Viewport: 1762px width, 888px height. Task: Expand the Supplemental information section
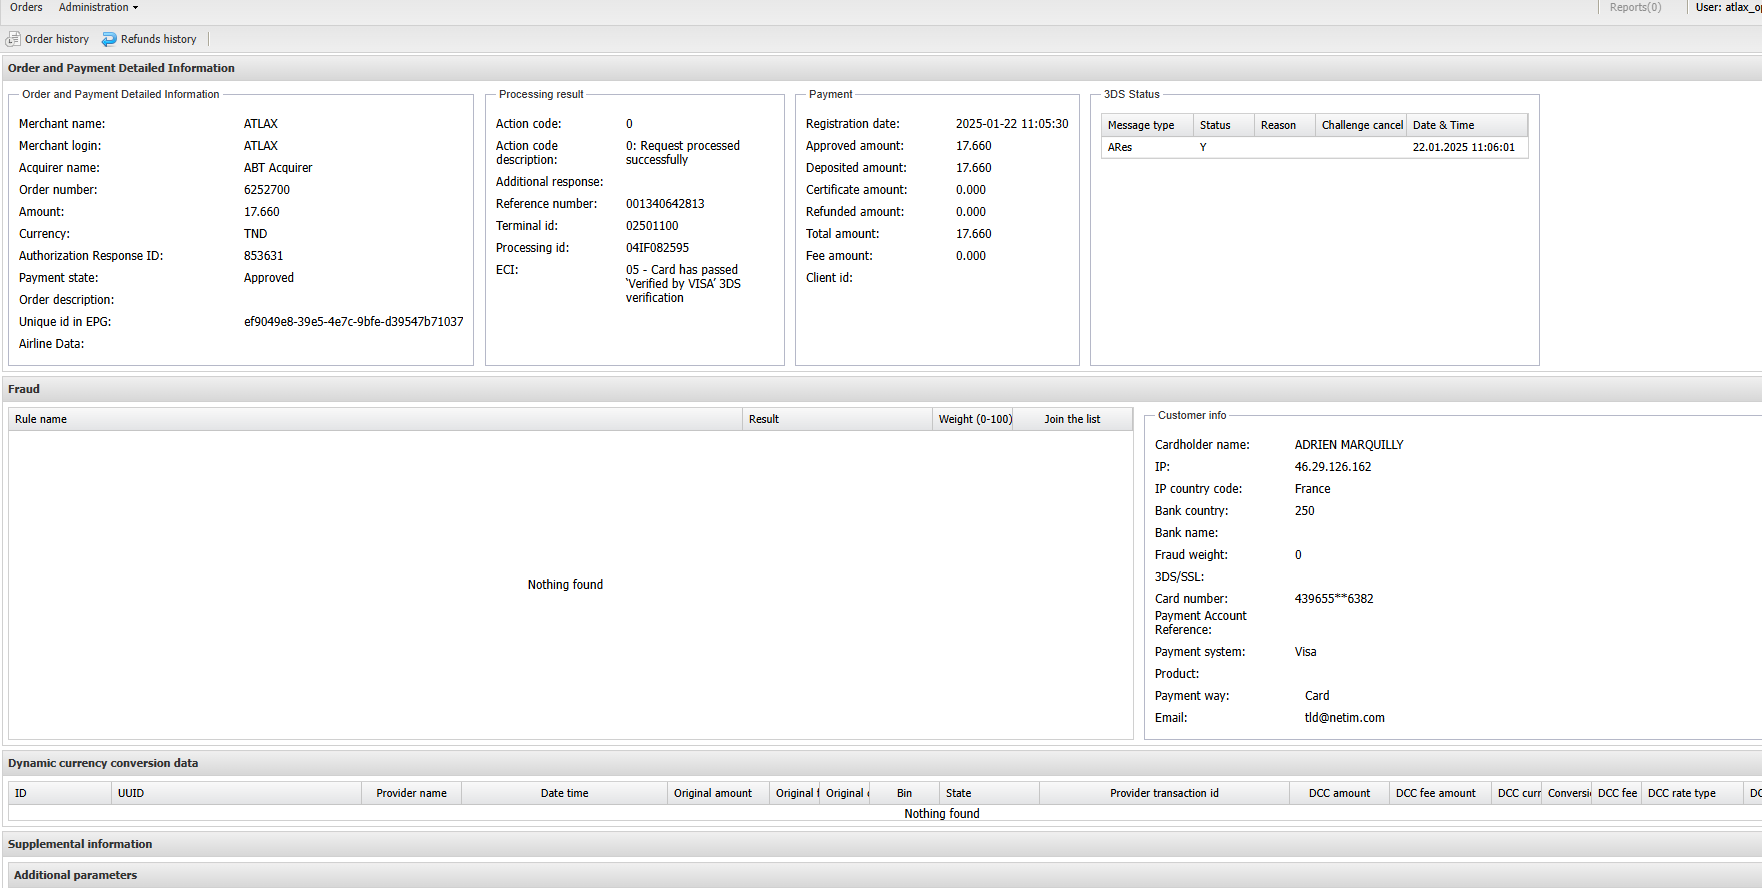80,844
